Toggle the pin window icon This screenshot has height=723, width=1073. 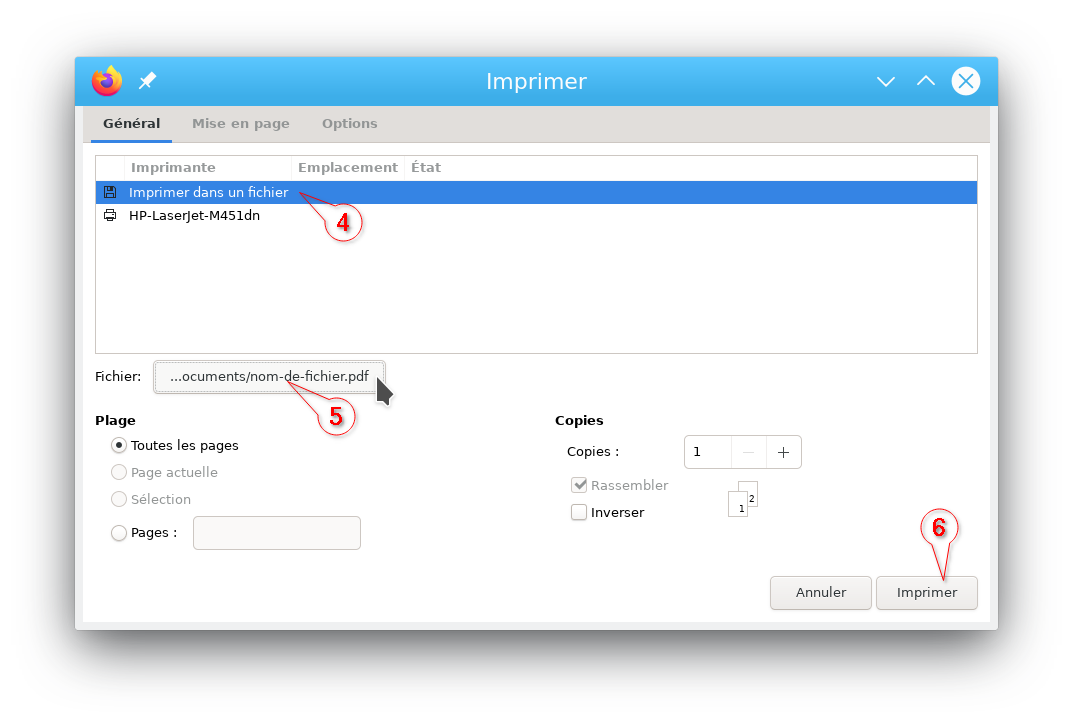(147, 81)
